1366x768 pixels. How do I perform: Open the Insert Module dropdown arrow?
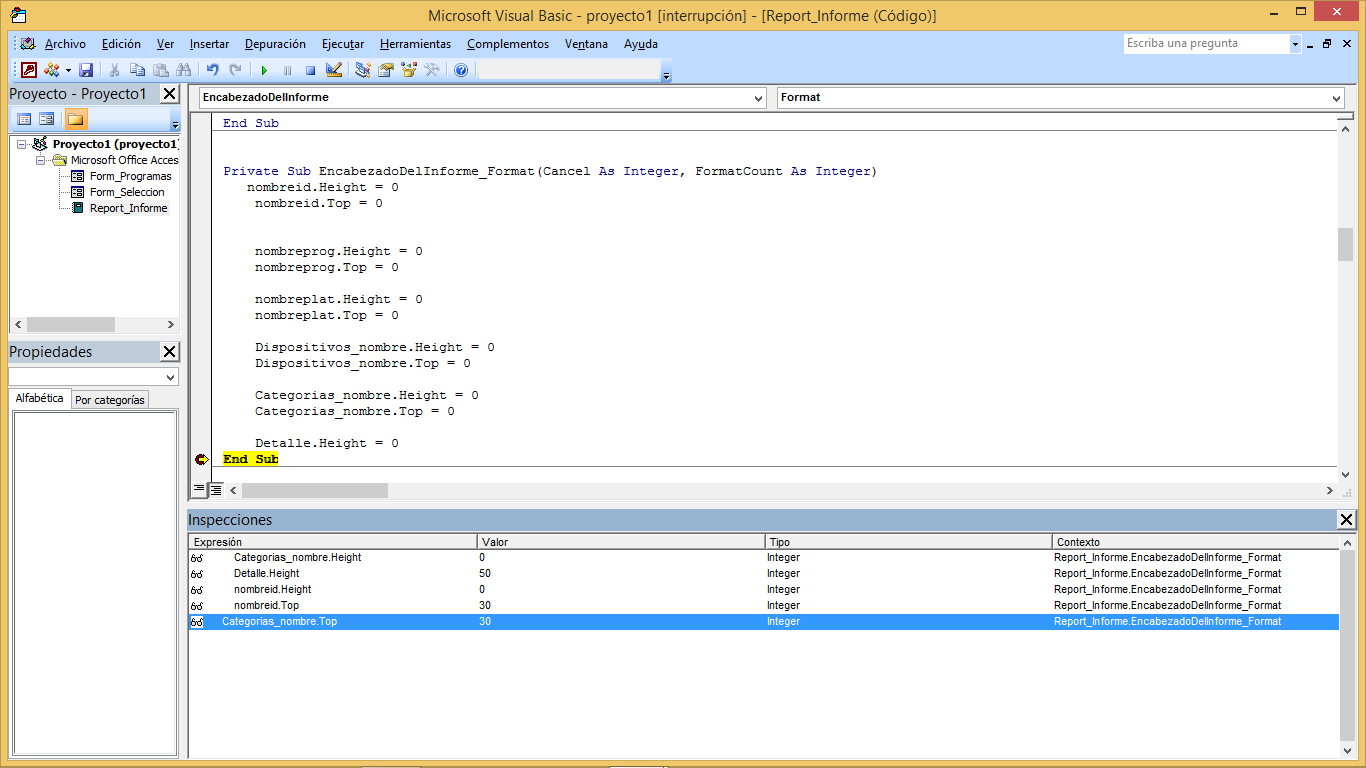click(68, 70)
